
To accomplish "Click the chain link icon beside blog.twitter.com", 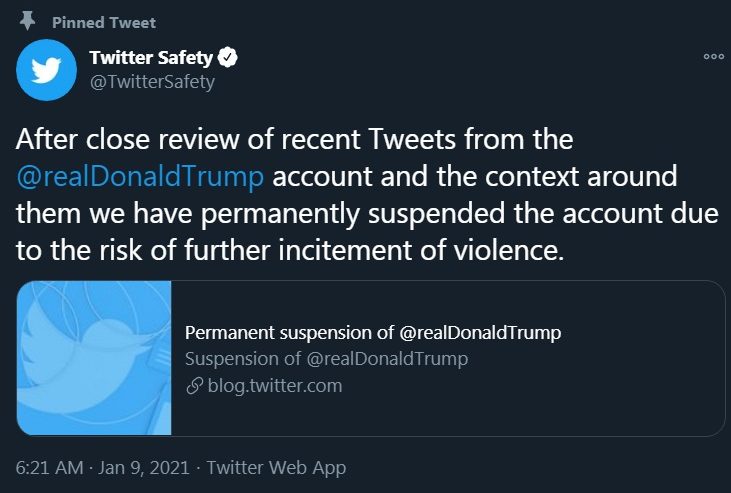I will click(x=194, y=386).
